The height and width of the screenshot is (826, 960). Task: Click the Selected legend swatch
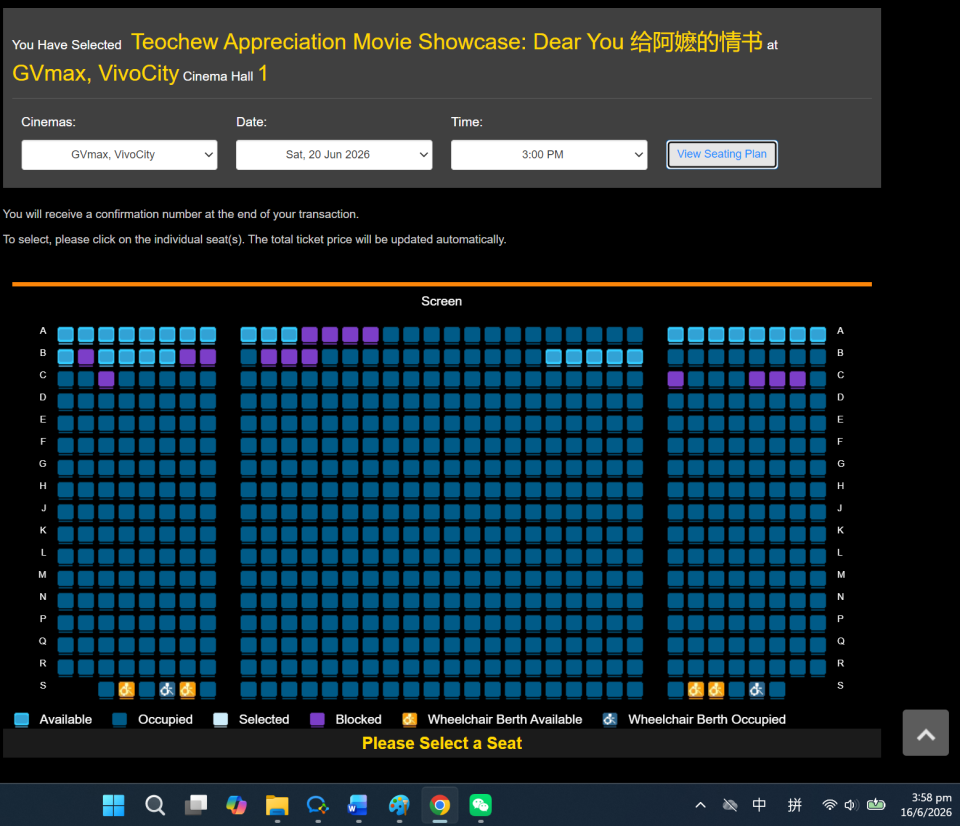pos(220,719)
